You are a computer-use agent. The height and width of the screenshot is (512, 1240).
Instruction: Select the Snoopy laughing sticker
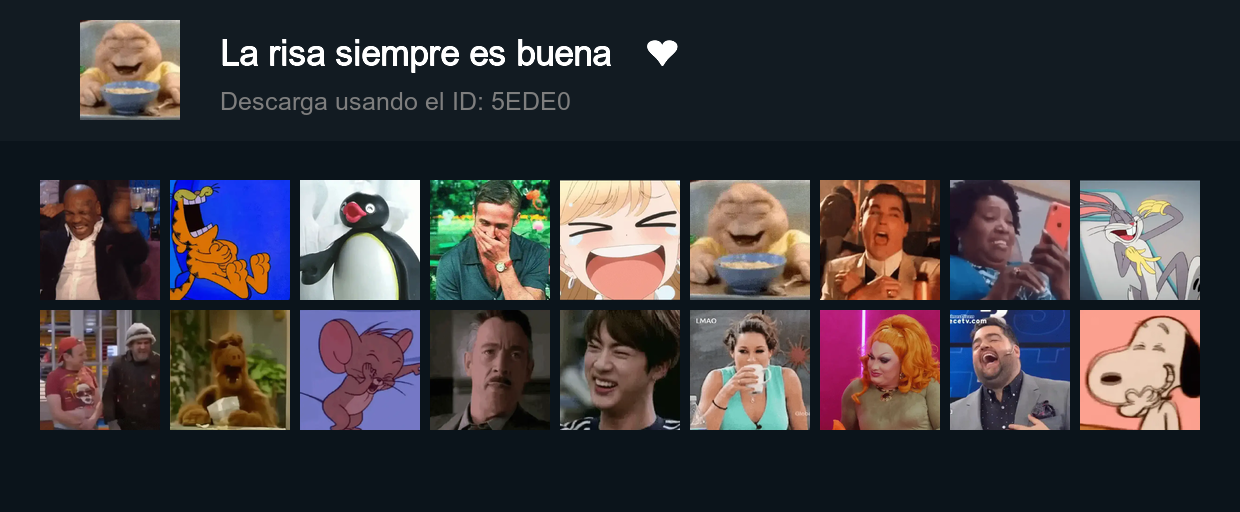pyautogui.click(x=1140, y=370)
